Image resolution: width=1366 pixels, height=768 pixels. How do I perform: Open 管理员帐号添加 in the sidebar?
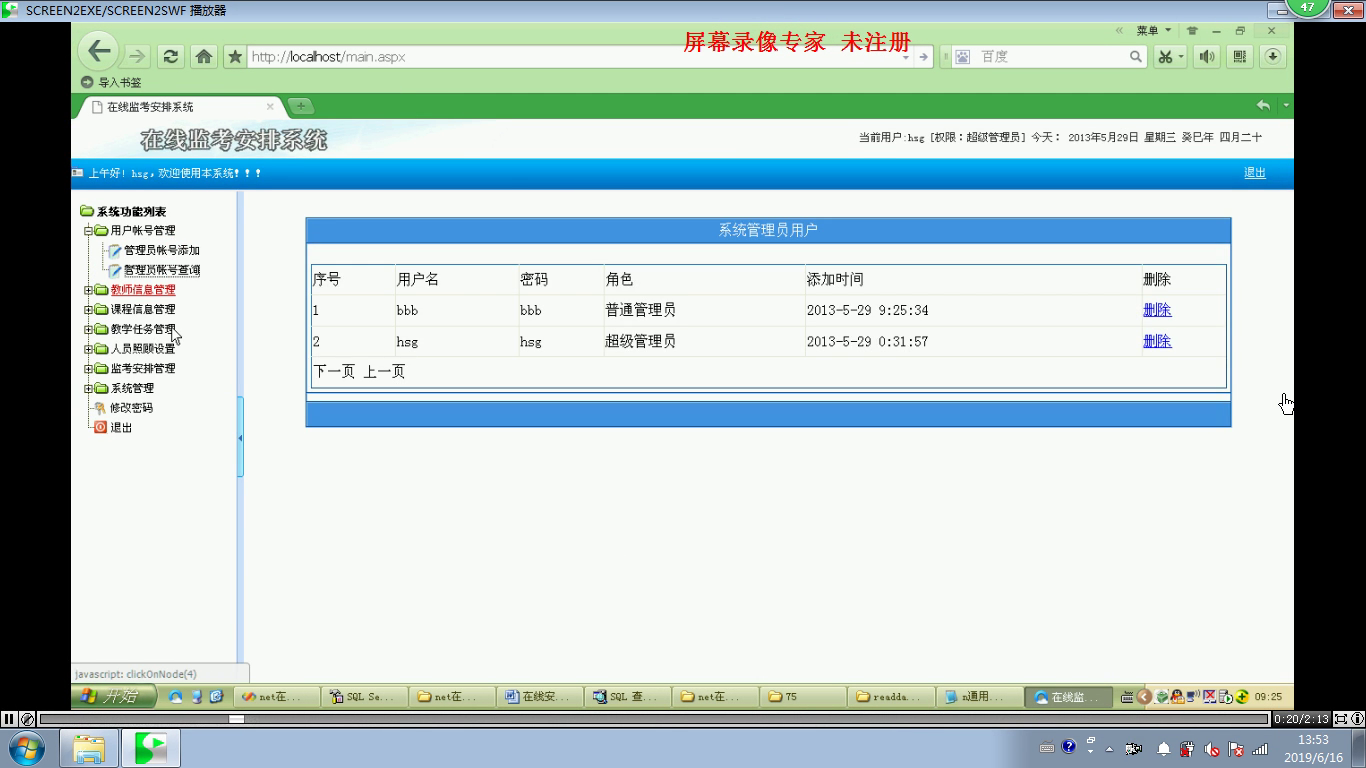161,250
